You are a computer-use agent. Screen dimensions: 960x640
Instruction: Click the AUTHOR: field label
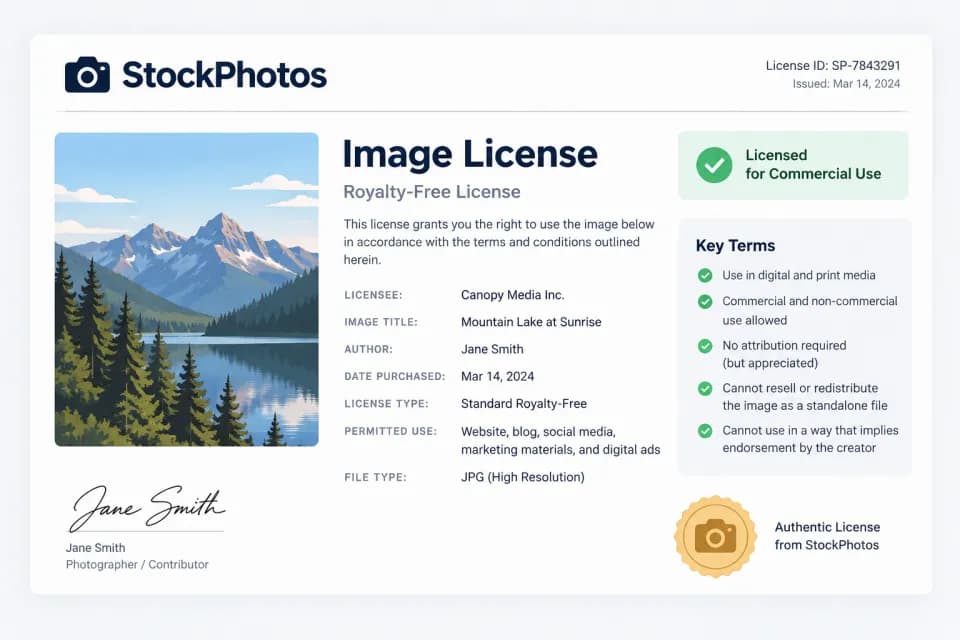point(369,350)
